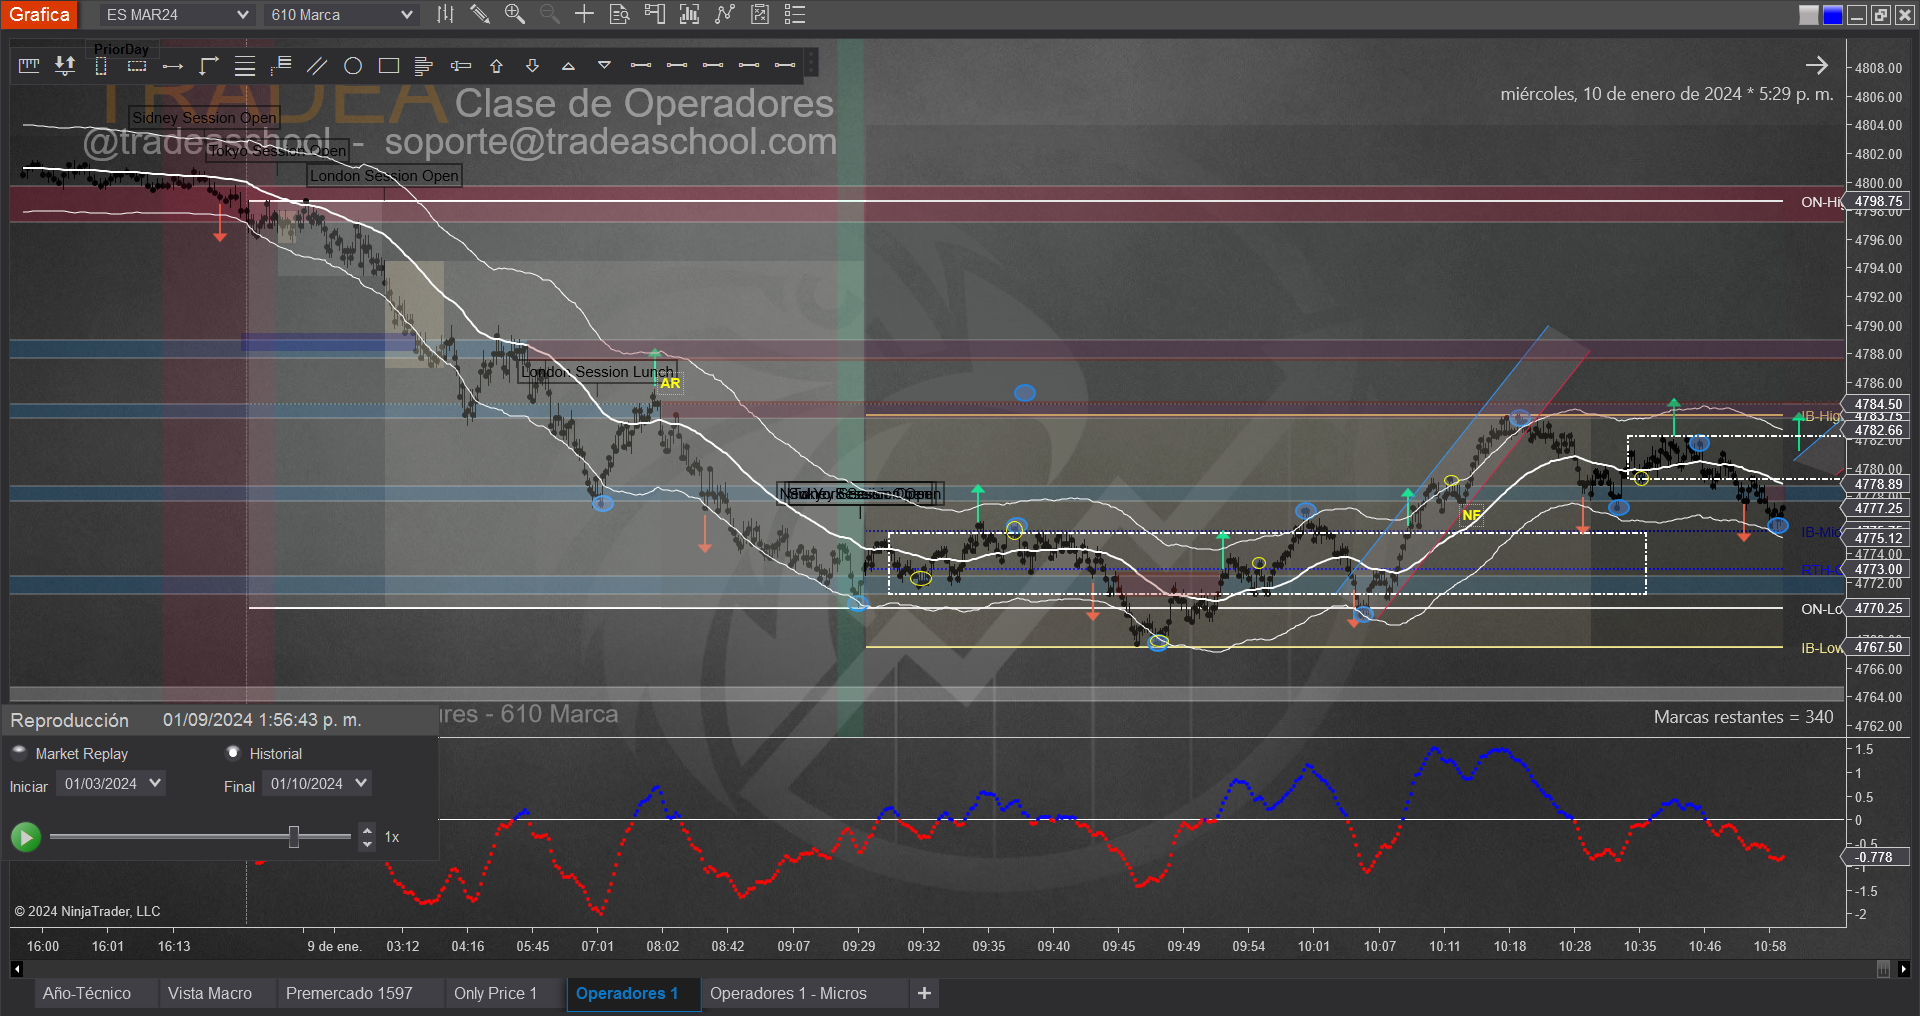Open the data box icon

620,14
